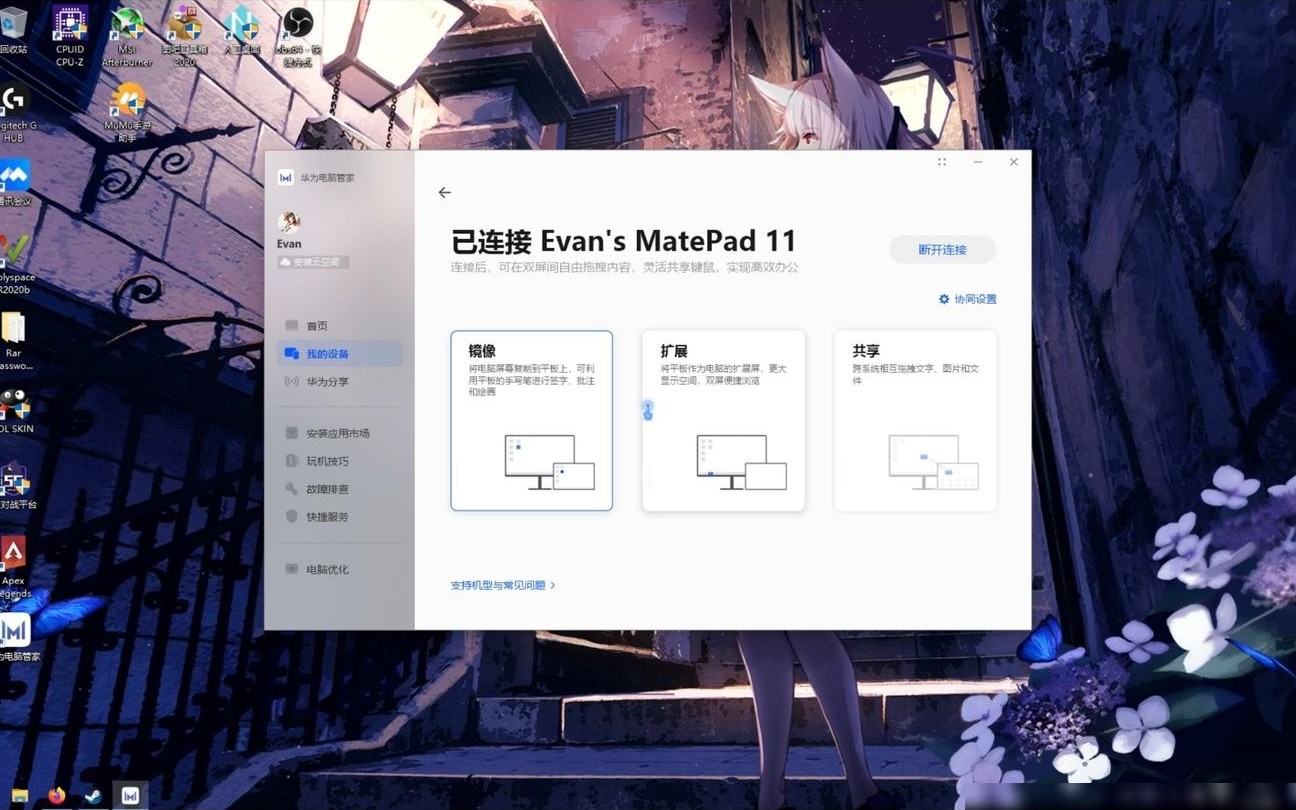1296x810 pixels.
Task: Select the MuMu手游助手 desktop shortcut
Action: tap(127, 113)
